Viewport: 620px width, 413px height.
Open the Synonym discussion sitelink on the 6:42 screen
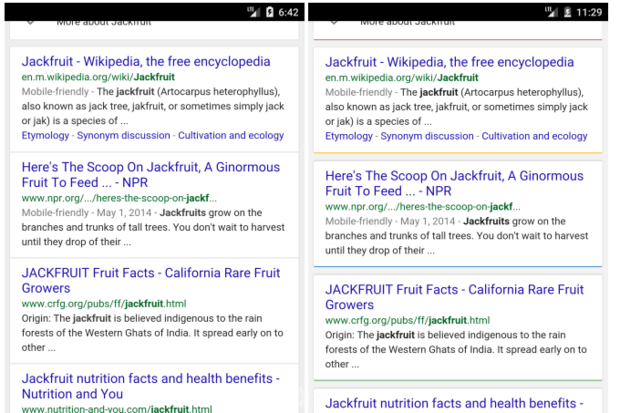point(123,135)
